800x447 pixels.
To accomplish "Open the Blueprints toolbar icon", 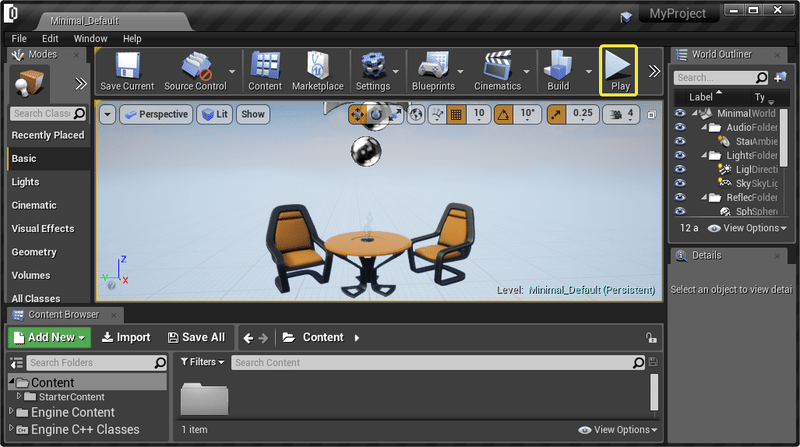I will 433,71.
